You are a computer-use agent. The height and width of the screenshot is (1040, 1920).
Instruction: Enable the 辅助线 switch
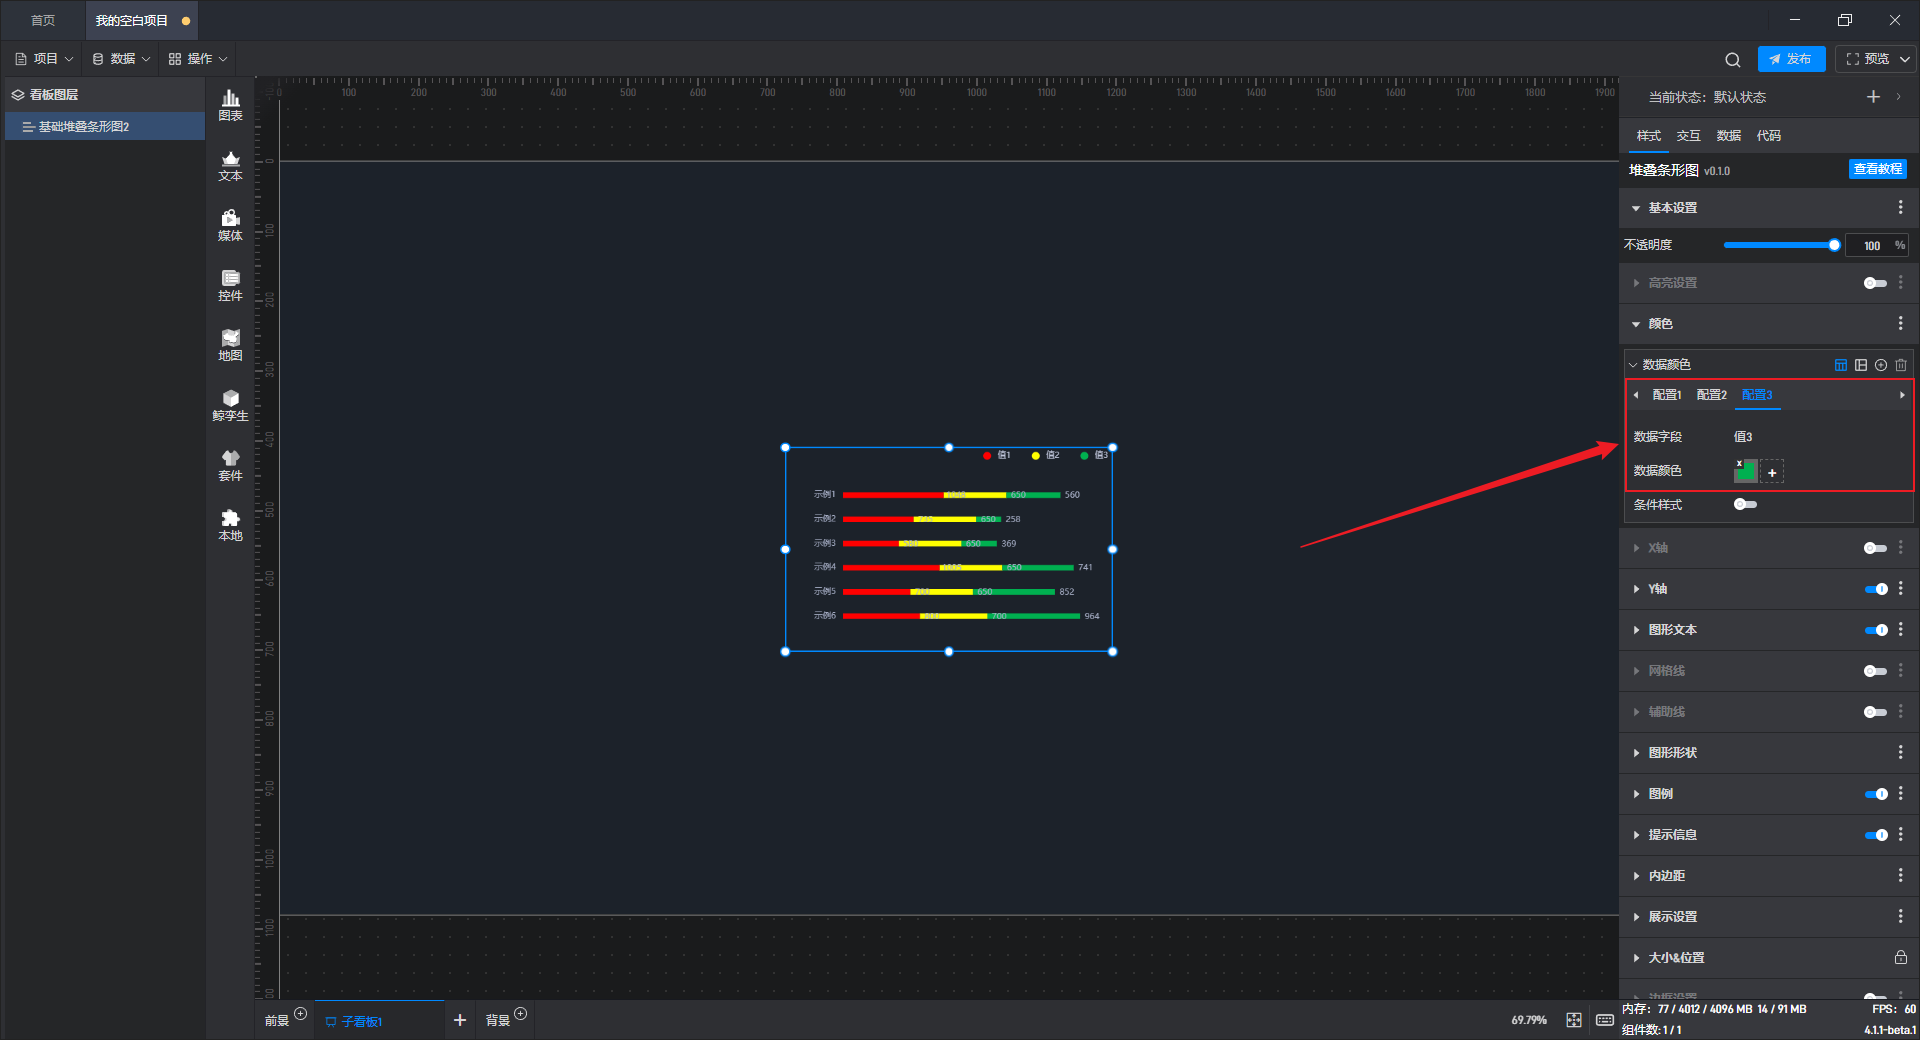tap(1875, 712)
